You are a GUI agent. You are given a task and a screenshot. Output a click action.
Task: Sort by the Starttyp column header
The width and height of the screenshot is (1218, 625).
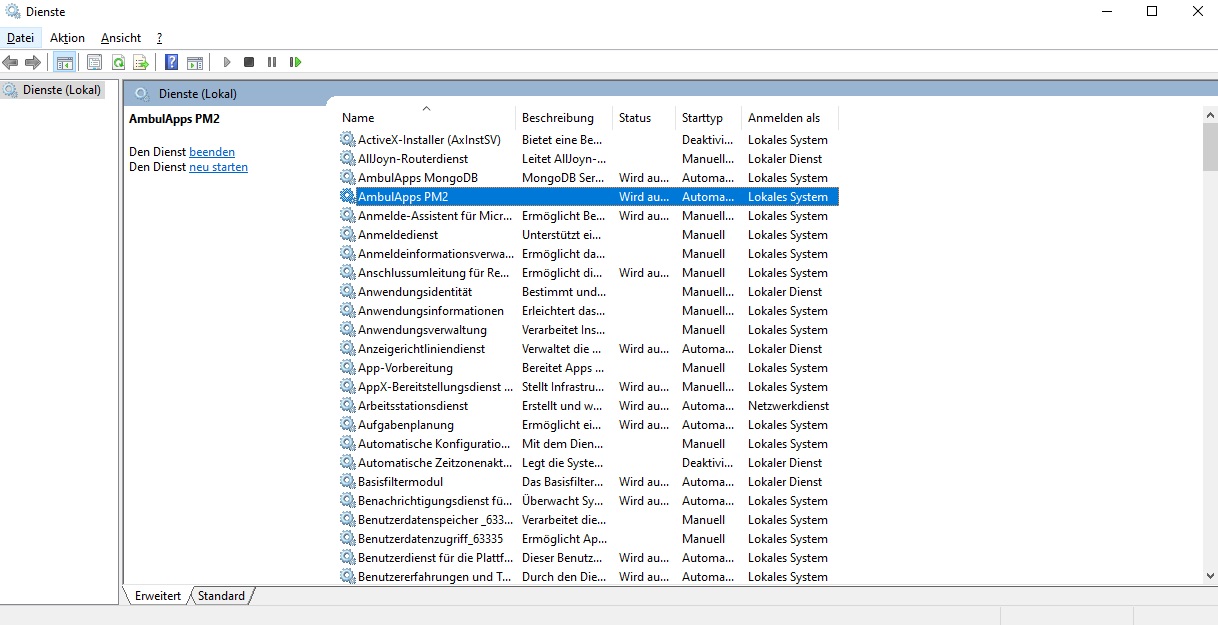pos(709,118)
